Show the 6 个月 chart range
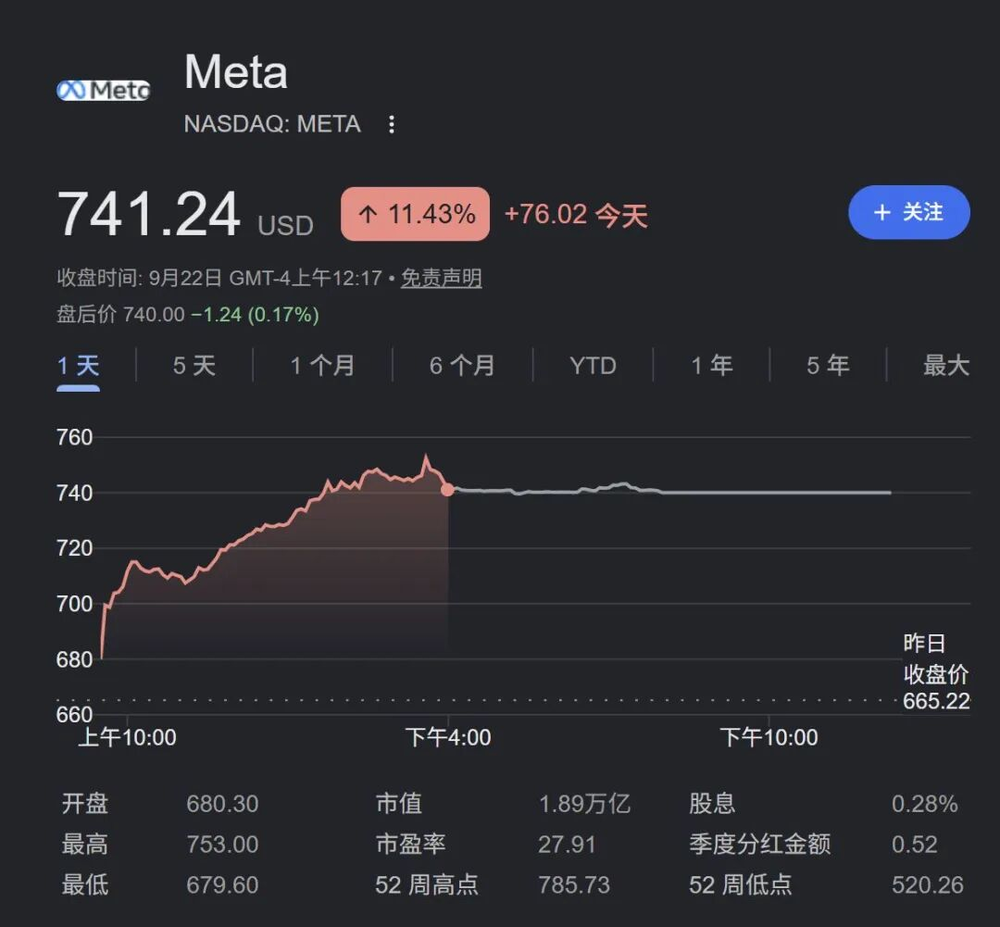Viewport: 1000px width, 927px height. [x=462, y=366]
